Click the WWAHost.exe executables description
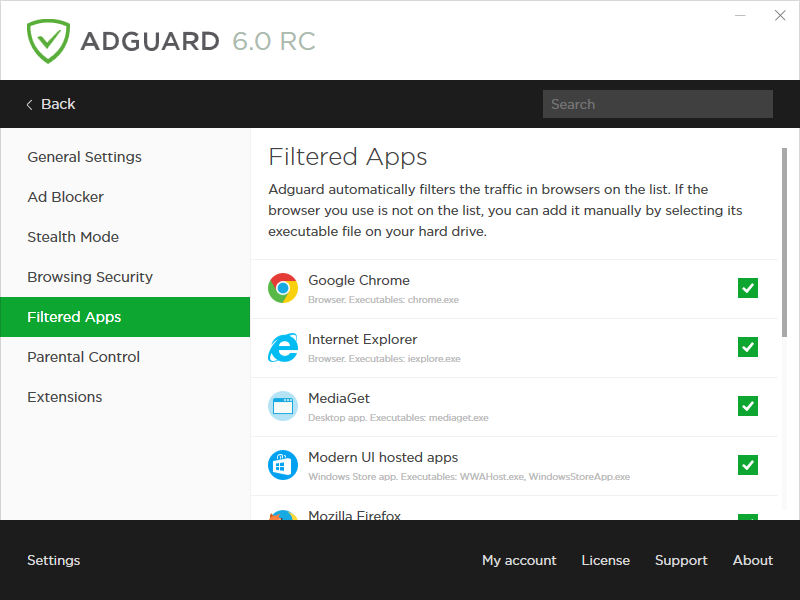Image resolution: width=800 pixels, height=600 pixels. click(x=469, y=477)
